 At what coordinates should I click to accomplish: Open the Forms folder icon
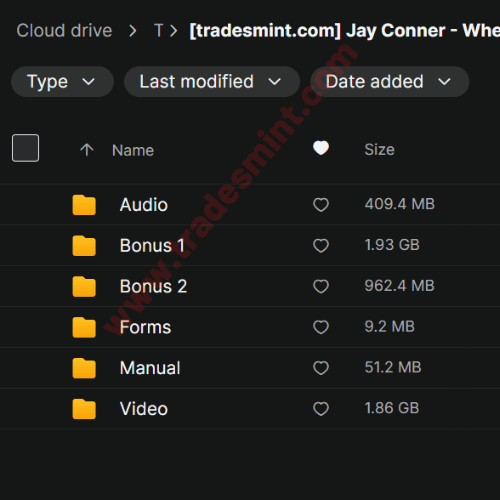[84, 327]
